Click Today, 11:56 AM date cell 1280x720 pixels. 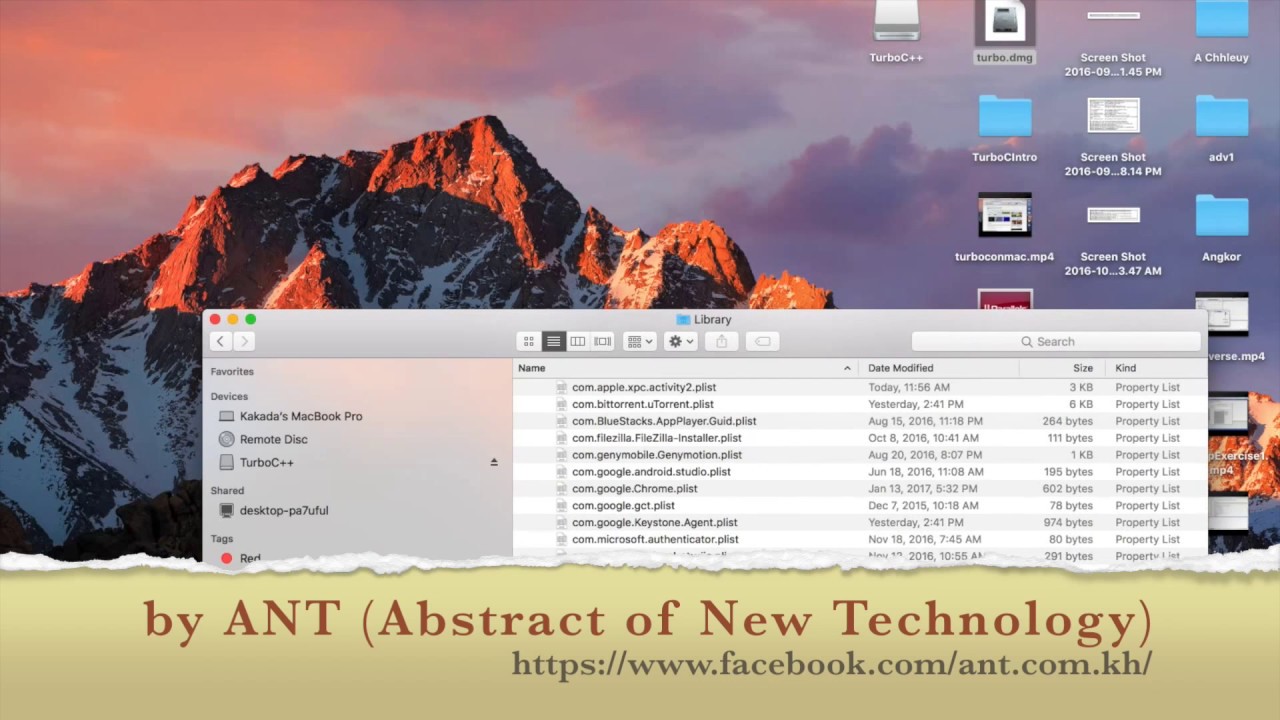908,387
